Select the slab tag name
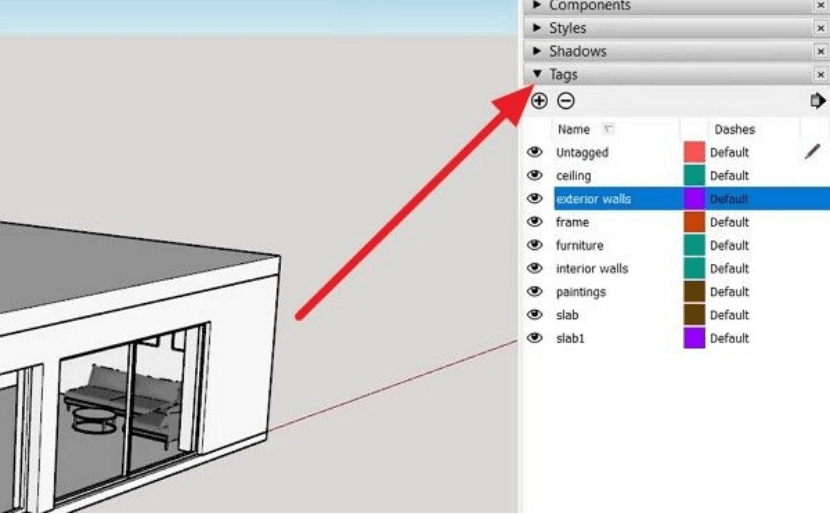 pos(567,315)
